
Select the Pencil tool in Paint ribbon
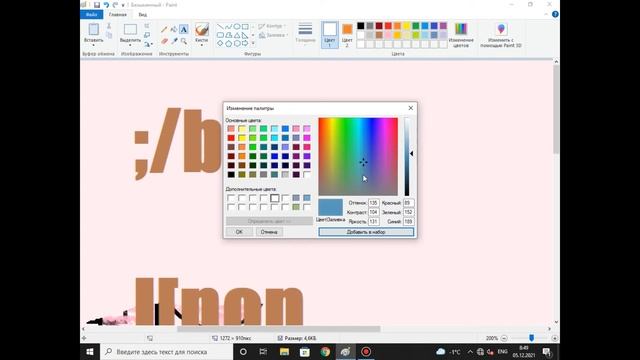[164, 30]
